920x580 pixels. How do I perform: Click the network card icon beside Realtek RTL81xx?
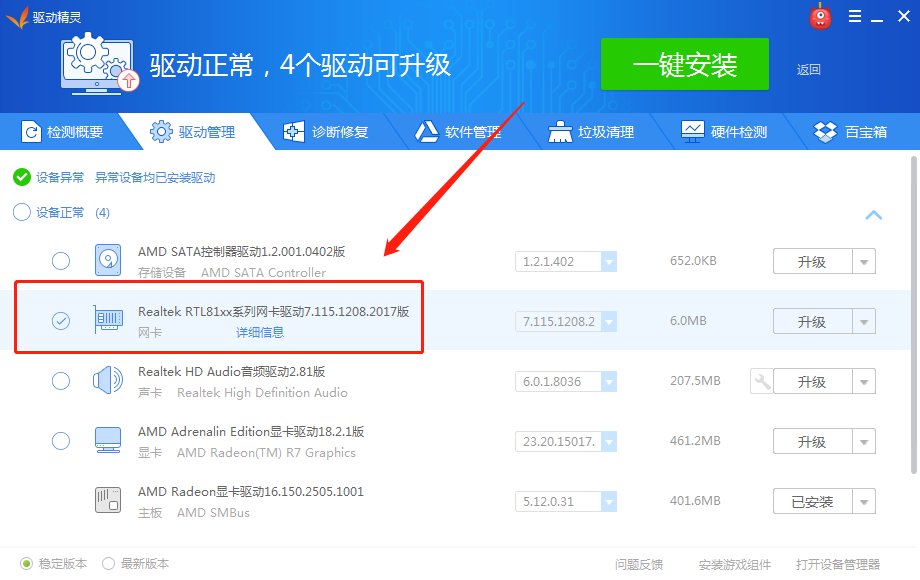point(108,317)
